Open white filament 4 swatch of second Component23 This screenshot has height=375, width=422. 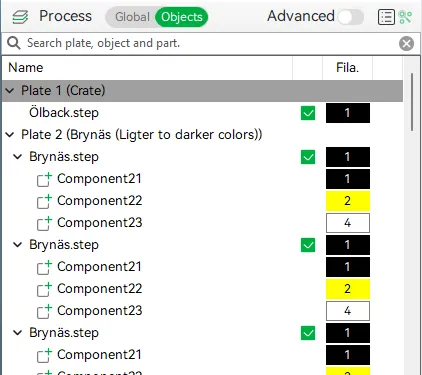[348, 311]
